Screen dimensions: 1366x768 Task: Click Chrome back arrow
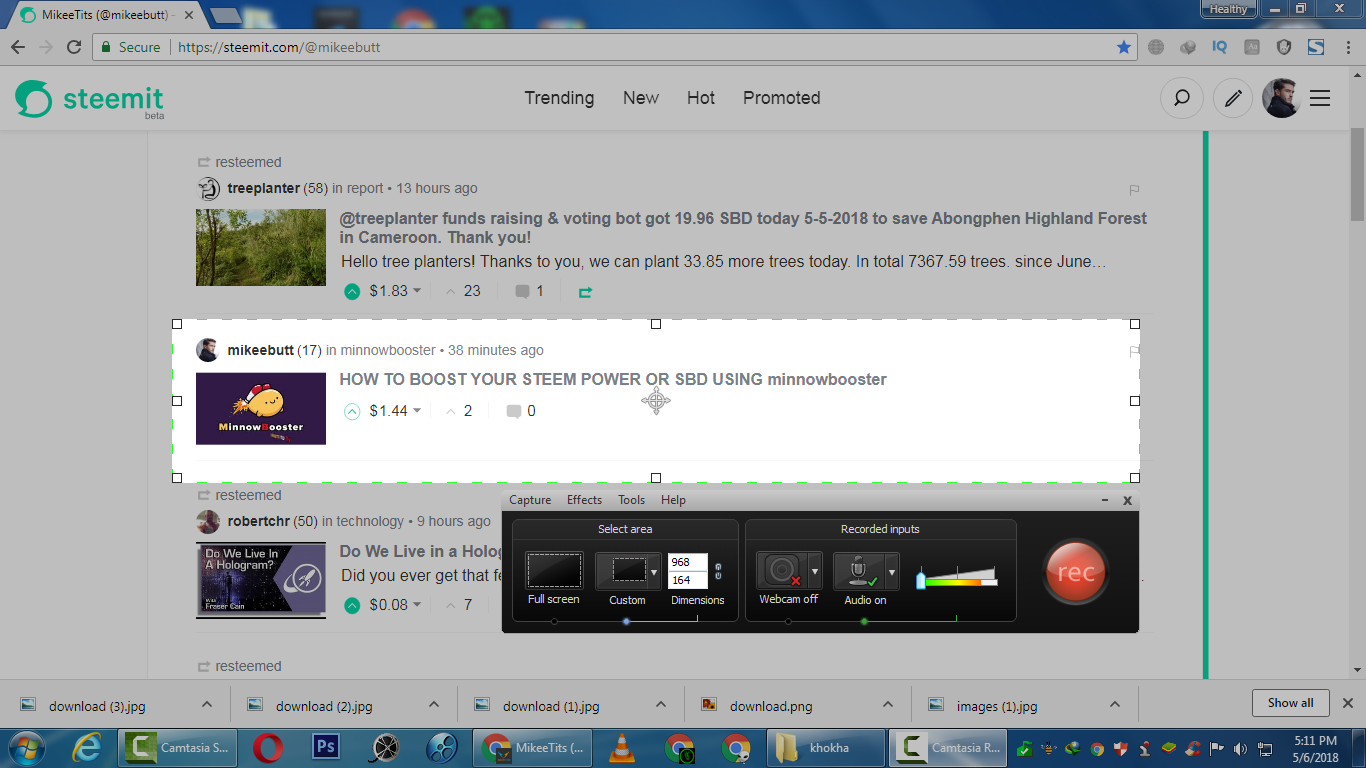[18, 47]
